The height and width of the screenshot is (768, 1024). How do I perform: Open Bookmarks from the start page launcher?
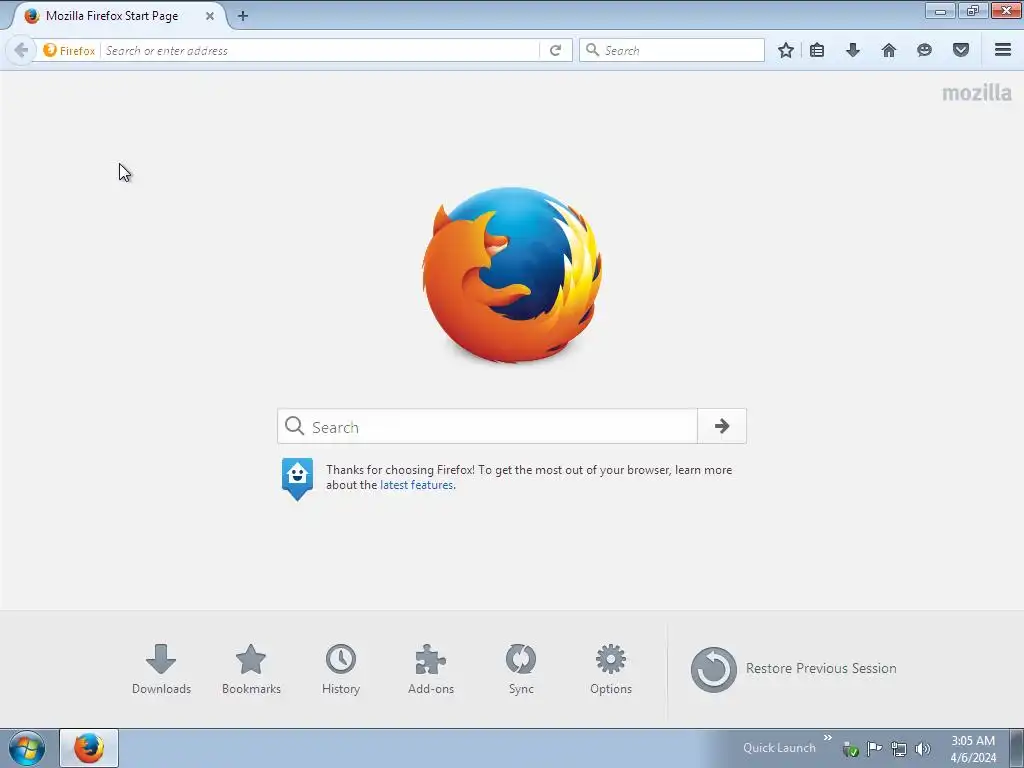pyautogui.click(x=251, y=669)
